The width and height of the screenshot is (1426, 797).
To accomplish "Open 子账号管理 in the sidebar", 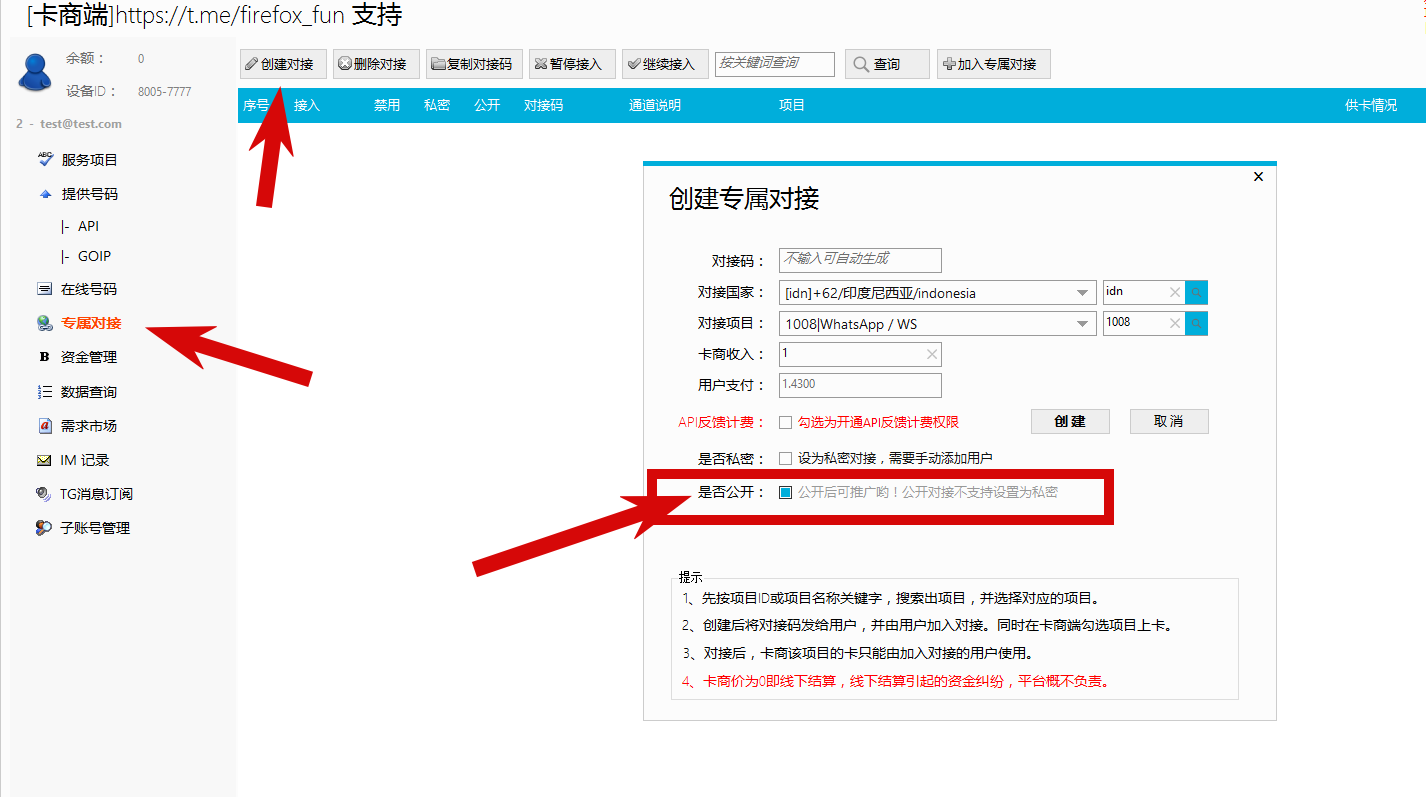I will pyautogui.click(x=95, y=528).
